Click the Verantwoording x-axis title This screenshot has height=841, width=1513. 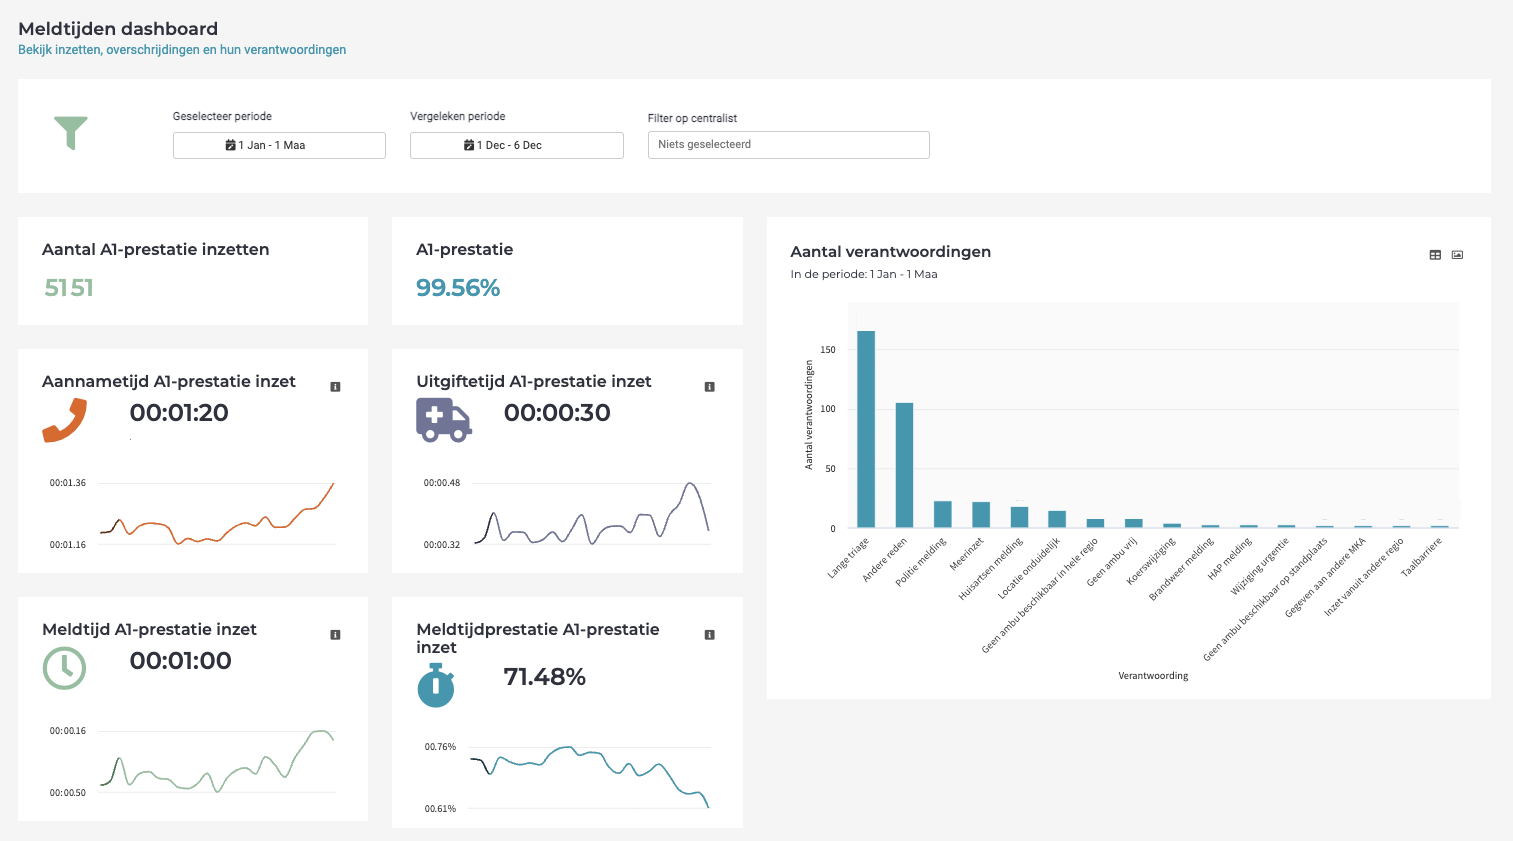click(1153, 676)
